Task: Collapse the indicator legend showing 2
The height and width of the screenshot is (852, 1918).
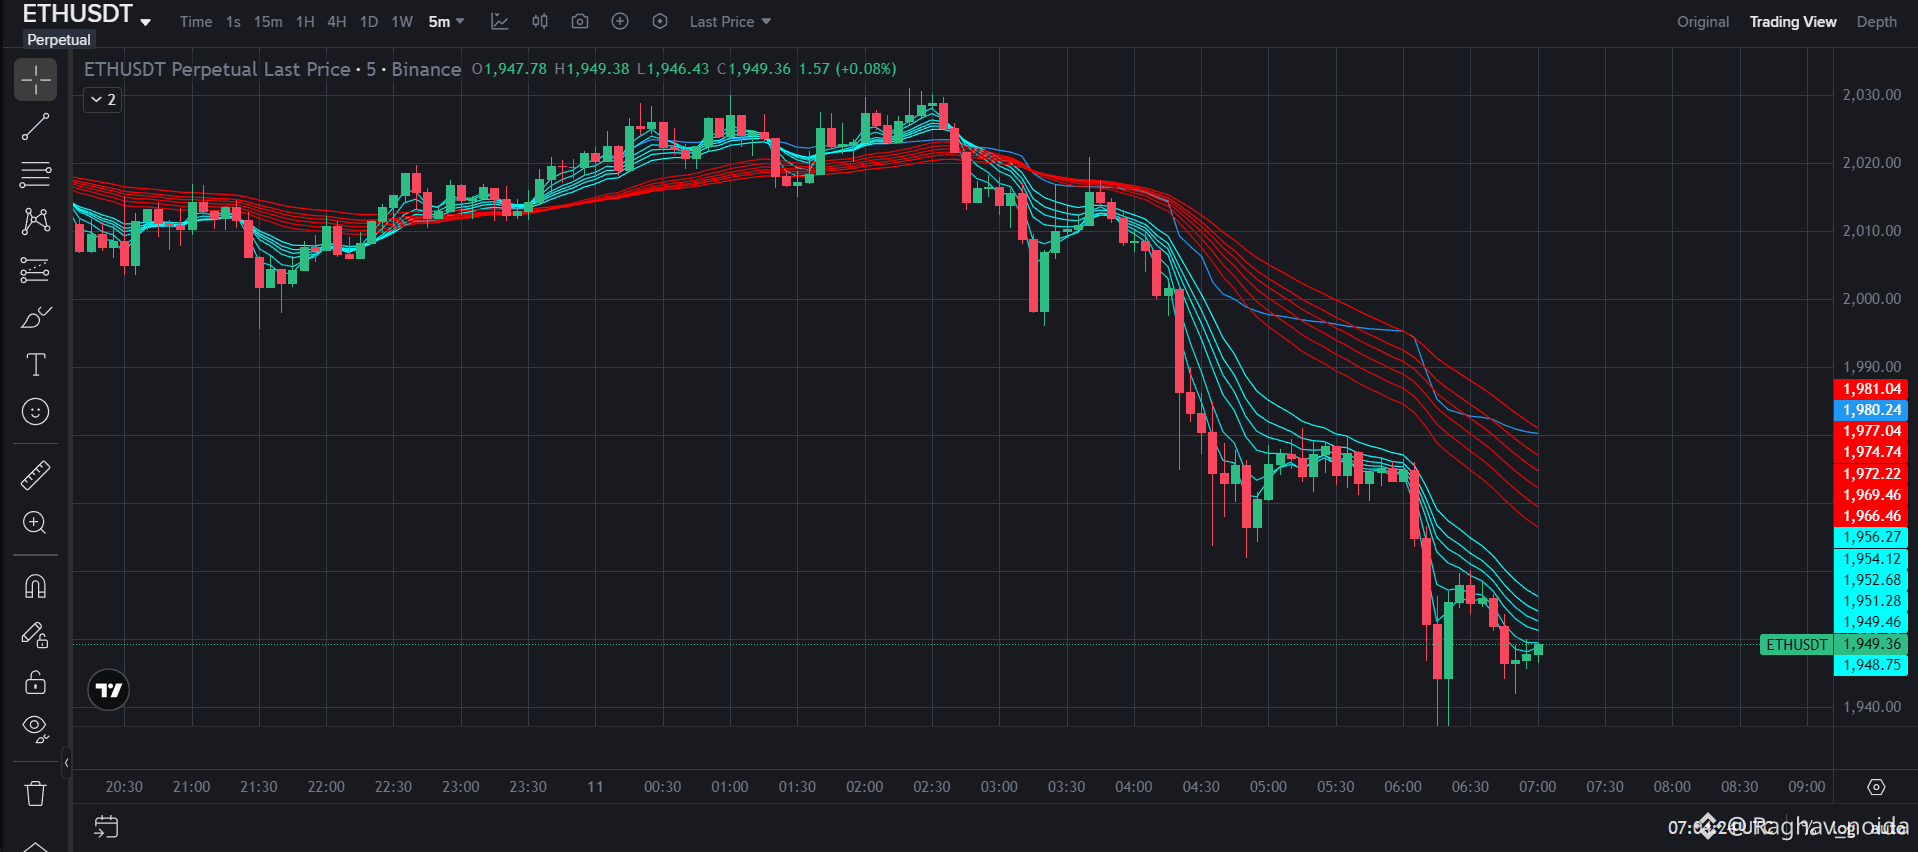Action: (103, 99)
